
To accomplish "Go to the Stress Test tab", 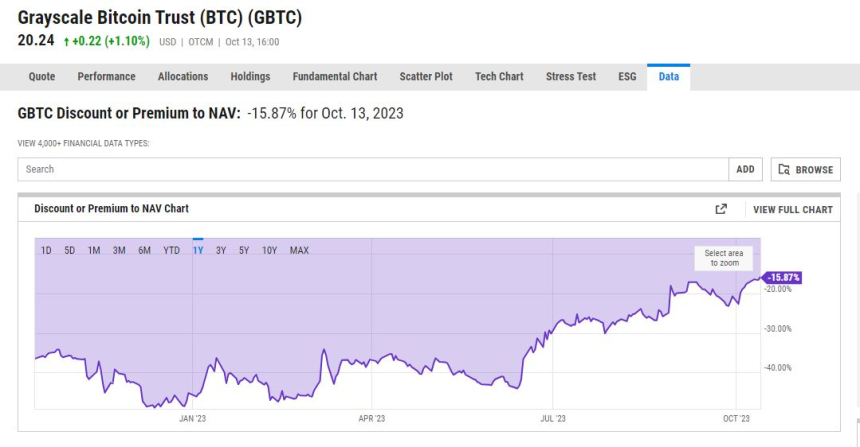I will tap(570, 77).
